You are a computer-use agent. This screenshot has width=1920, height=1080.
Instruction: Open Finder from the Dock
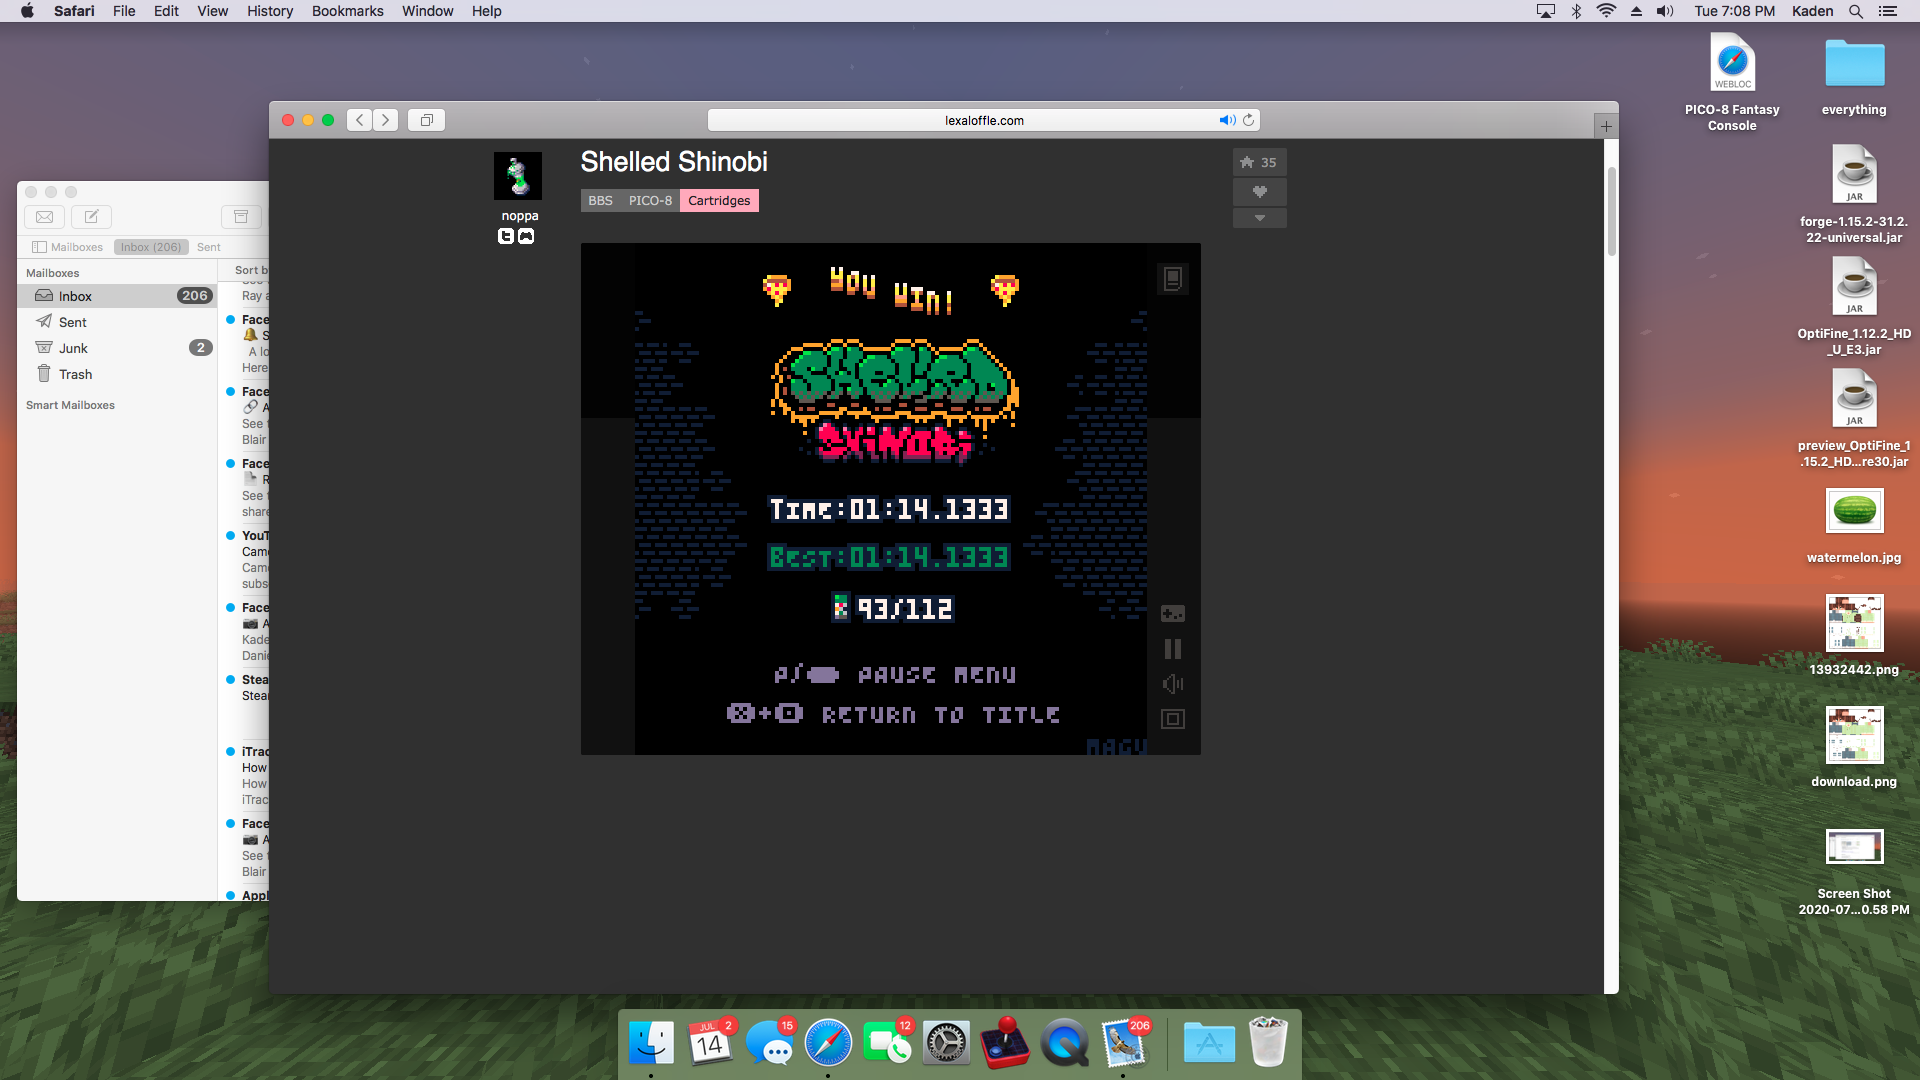[651, 1044]
